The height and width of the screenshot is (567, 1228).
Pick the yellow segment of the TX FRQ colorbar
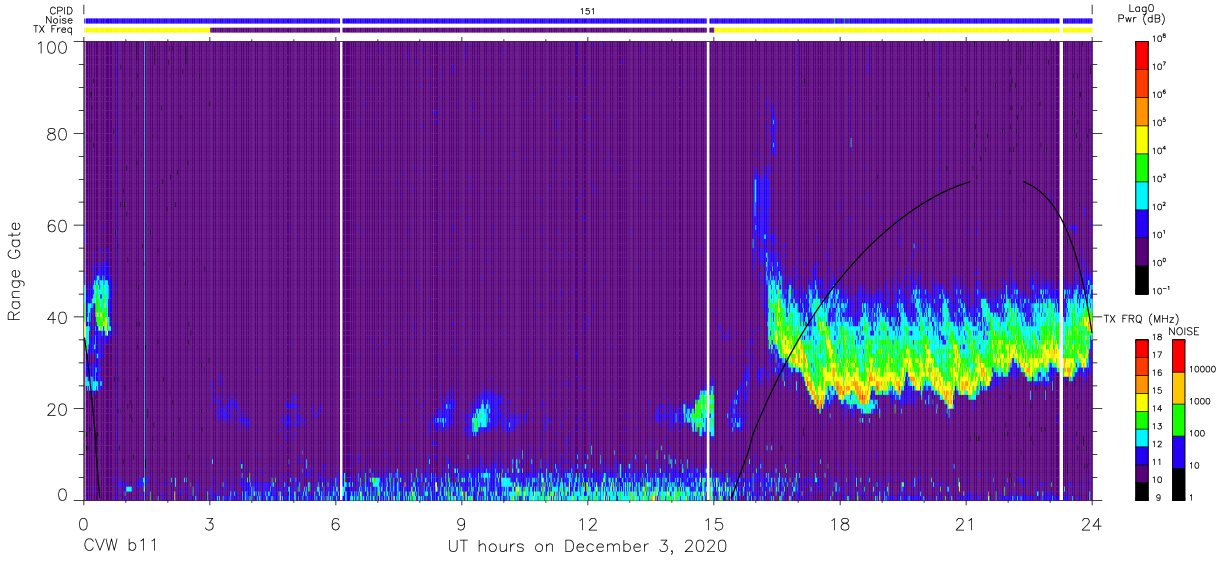(x=1141, y=402)
